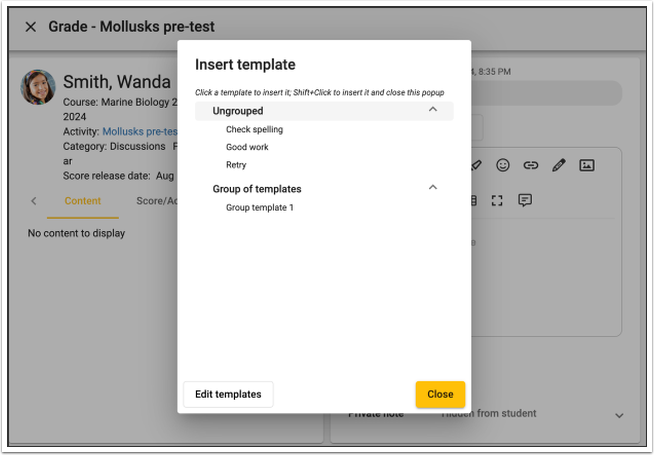Screen dimensions: 654x455
Task: Click the emoji smiley icon in editor
Action: tap(503, 165)
